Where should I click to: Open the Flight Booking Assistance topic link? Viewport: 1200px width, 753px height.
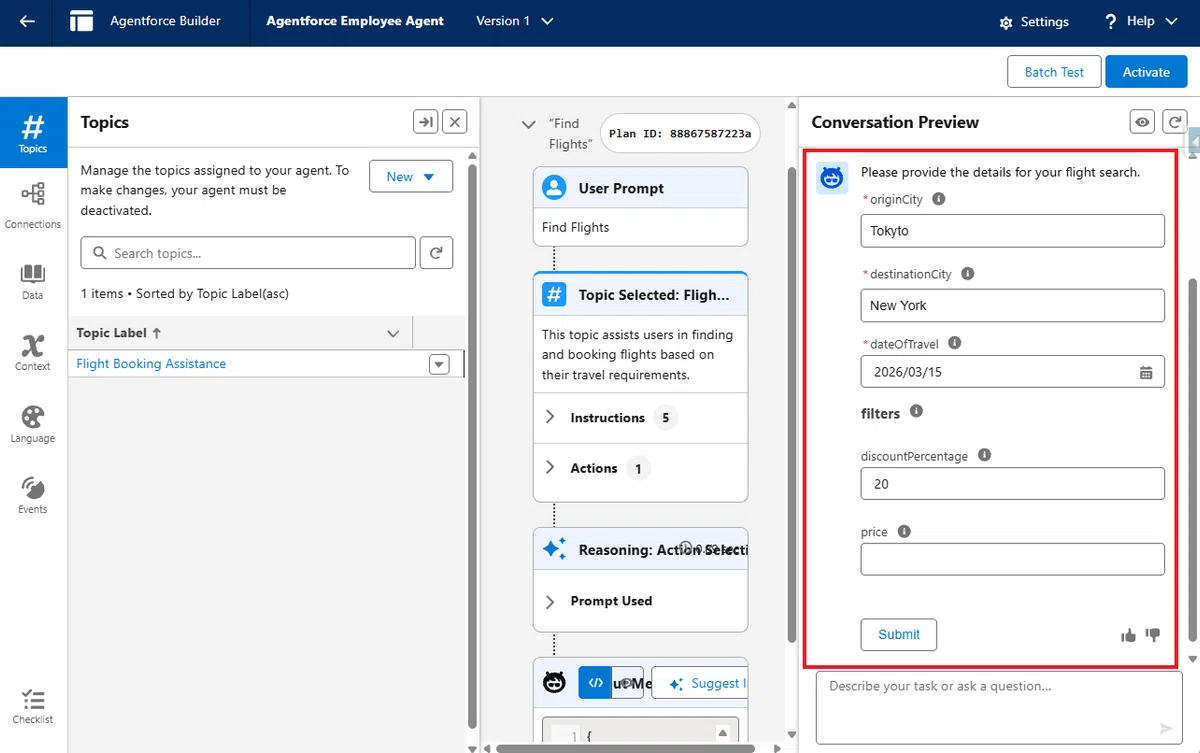[151, 364]
